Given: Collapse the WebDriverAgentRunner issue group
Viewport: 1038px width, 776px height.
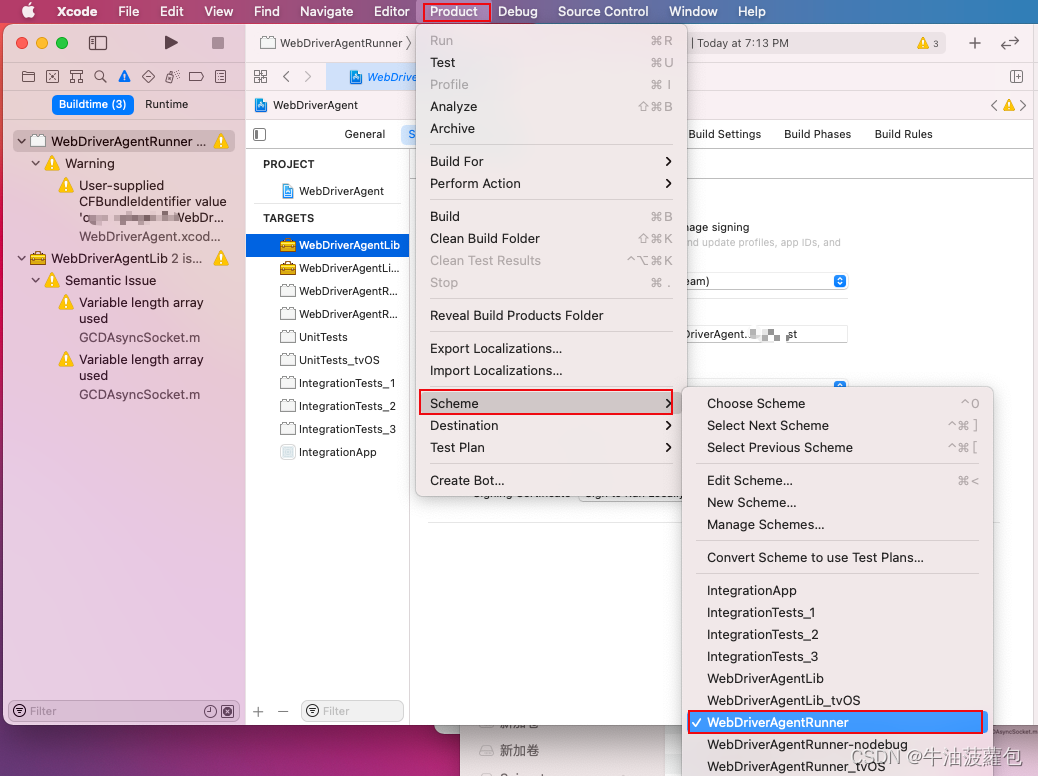Looking at the screenshot, I should tap(22, 141).
